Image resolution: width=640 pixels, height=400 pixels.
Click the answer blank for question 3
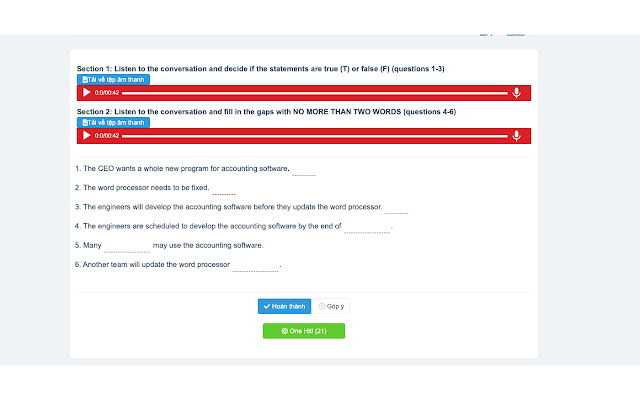[396, 209]
